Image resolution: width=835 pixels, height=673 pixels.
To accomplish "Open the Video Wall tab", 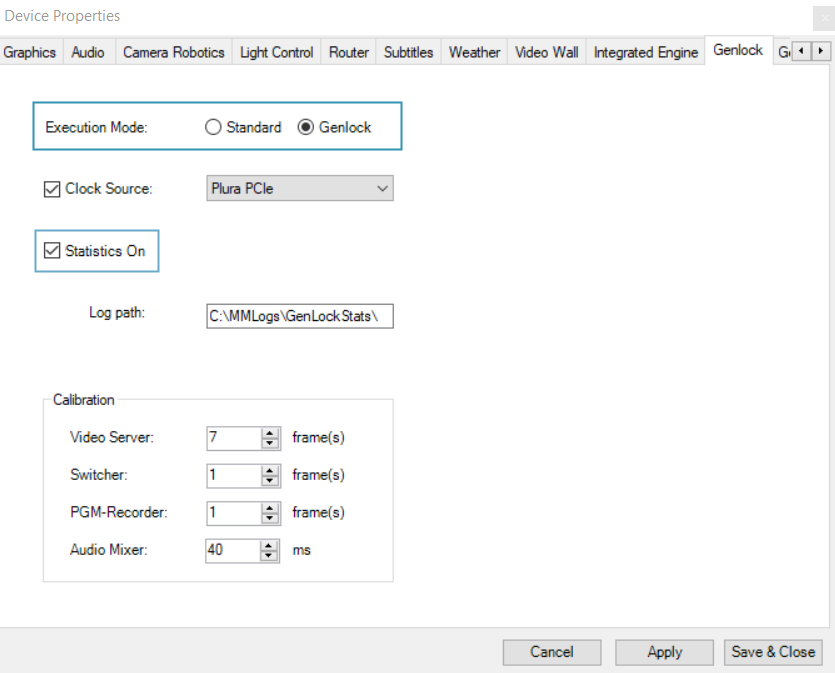I will tap(546, 52).
